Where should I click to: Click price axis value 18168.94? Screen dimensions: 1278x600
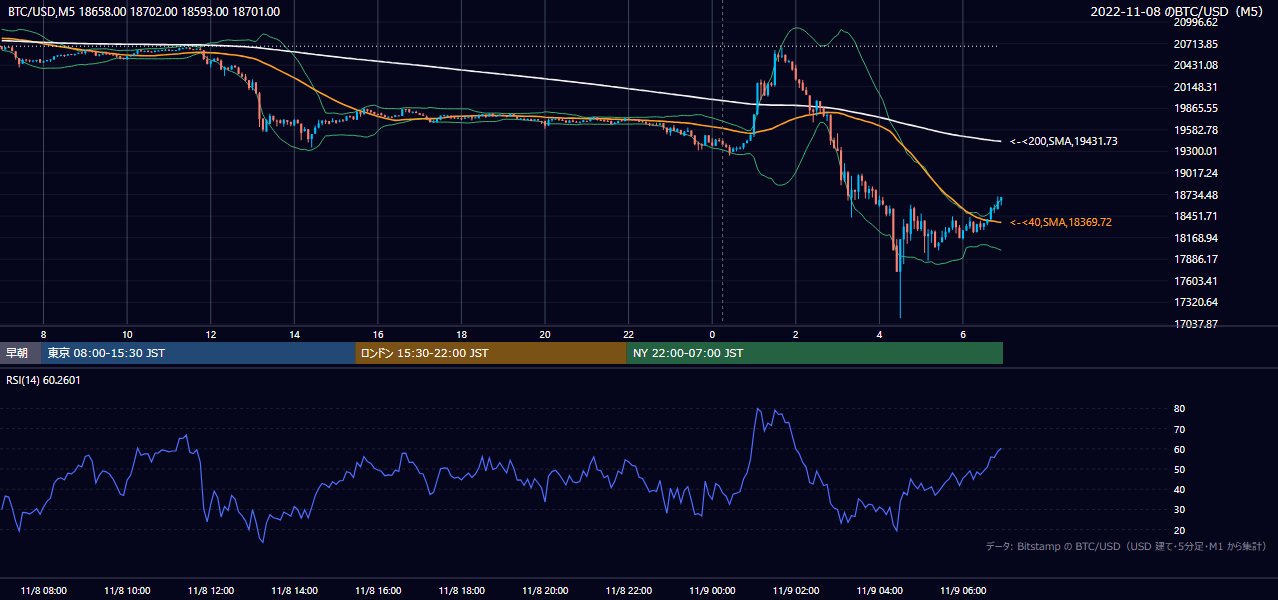coord(1195,238)
